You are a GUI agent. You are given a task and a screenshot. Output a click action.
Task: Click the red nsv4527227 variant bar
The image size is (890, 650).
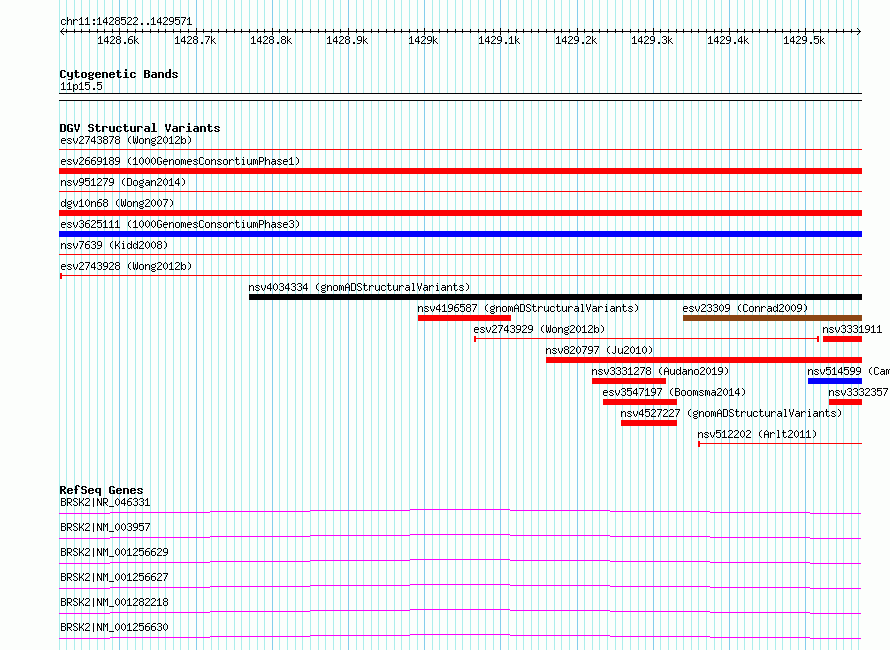point(649,423)
